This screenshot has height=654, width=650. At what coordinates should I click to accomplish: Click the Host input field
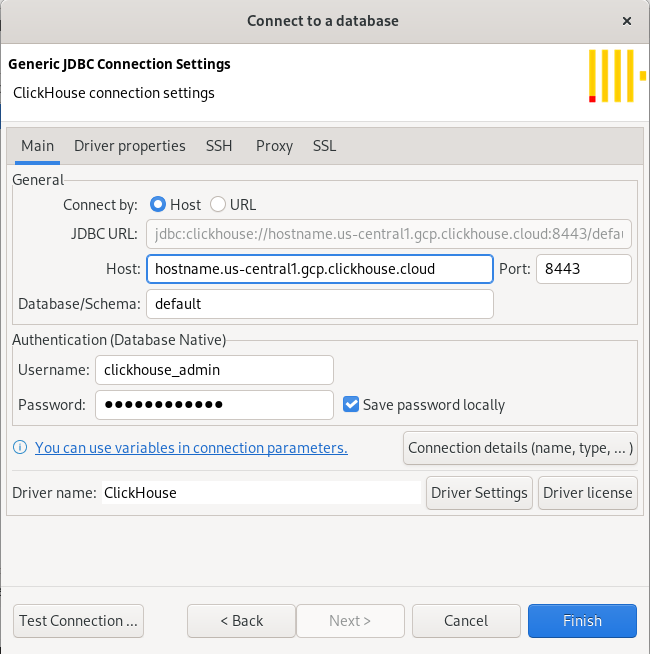point(320,269)
